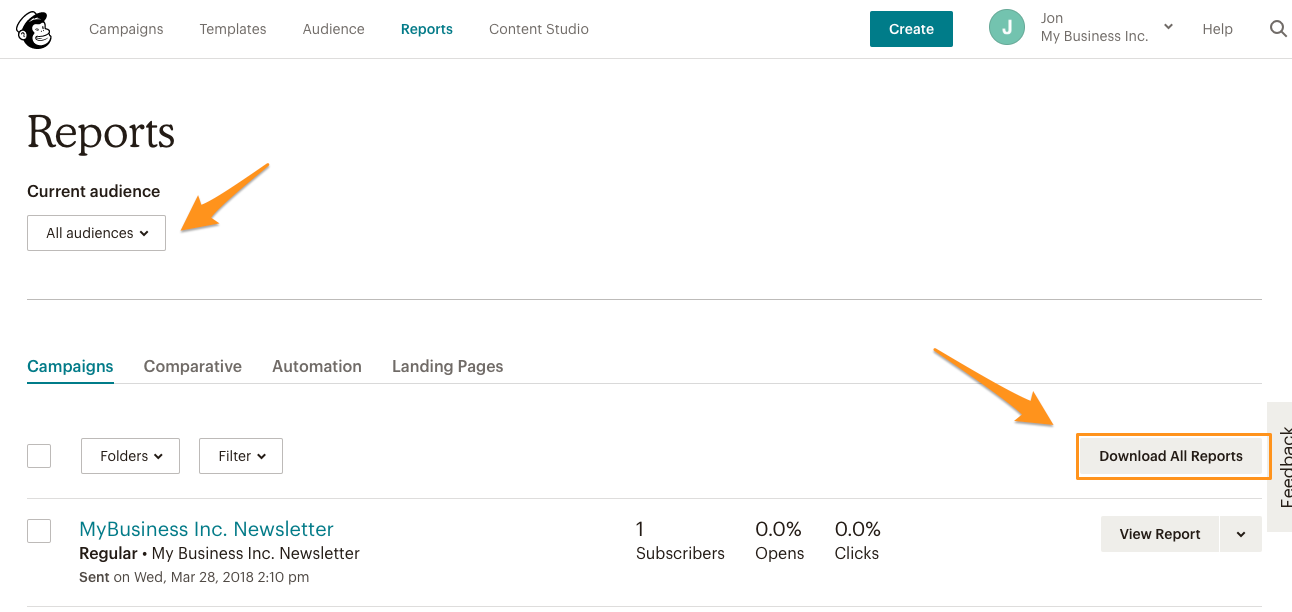The width and height of the screenshot is (1292, 612).
Task: Click the arrow next to View Report
Action: click(x=1241, y=534)
